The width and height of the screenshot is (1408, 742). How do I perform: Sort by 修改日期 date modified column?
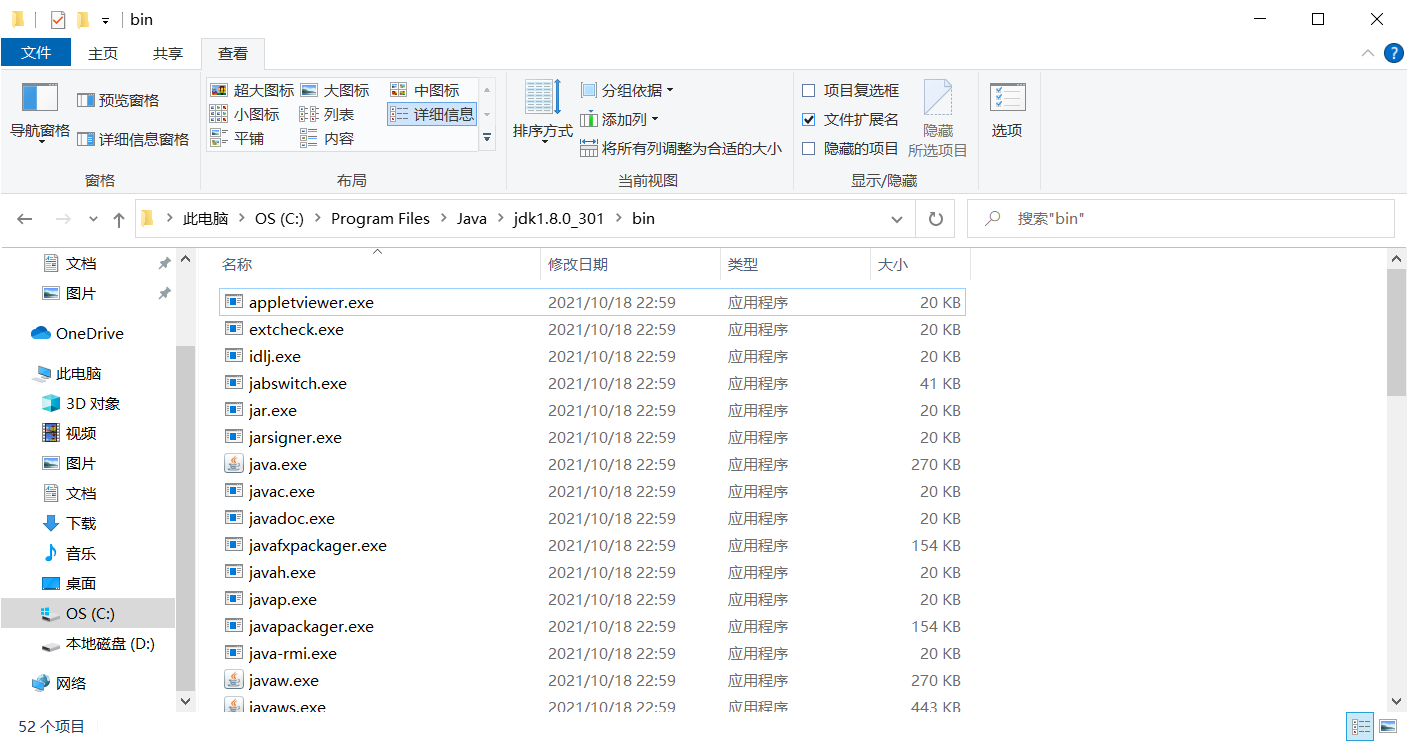[630, 264]
